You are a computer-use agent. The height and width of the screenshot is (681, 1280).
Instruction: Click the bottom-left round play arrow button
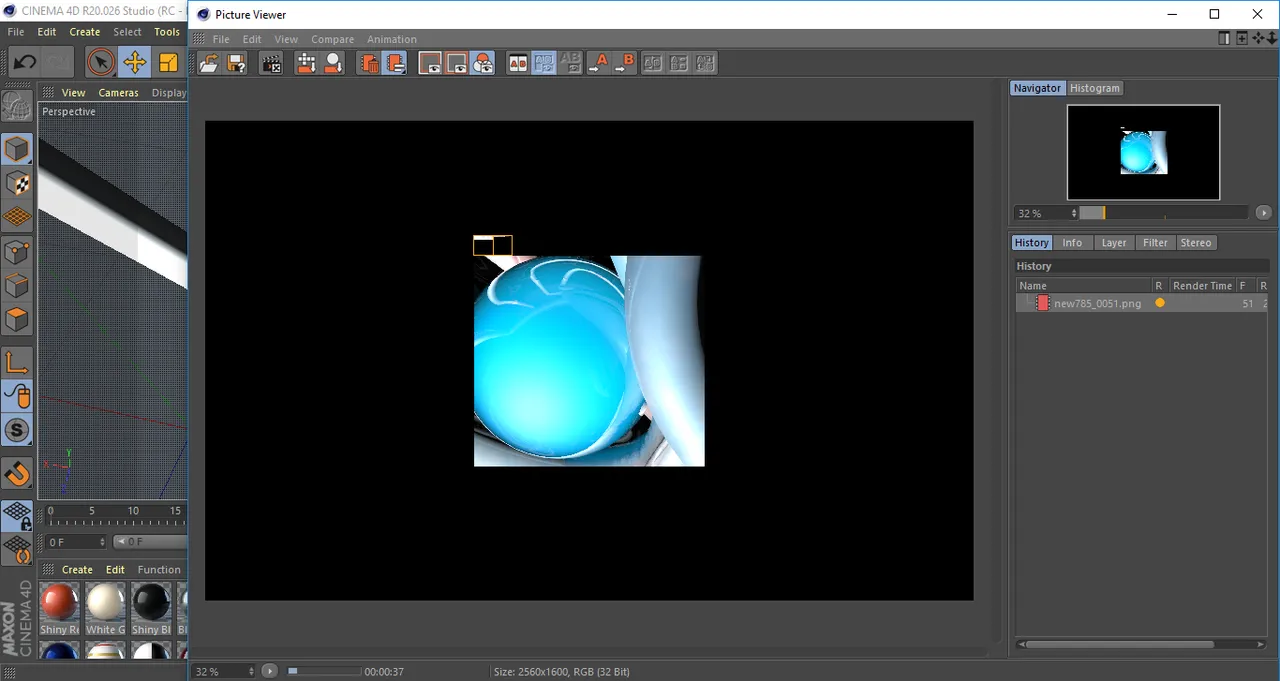[269, 671]
